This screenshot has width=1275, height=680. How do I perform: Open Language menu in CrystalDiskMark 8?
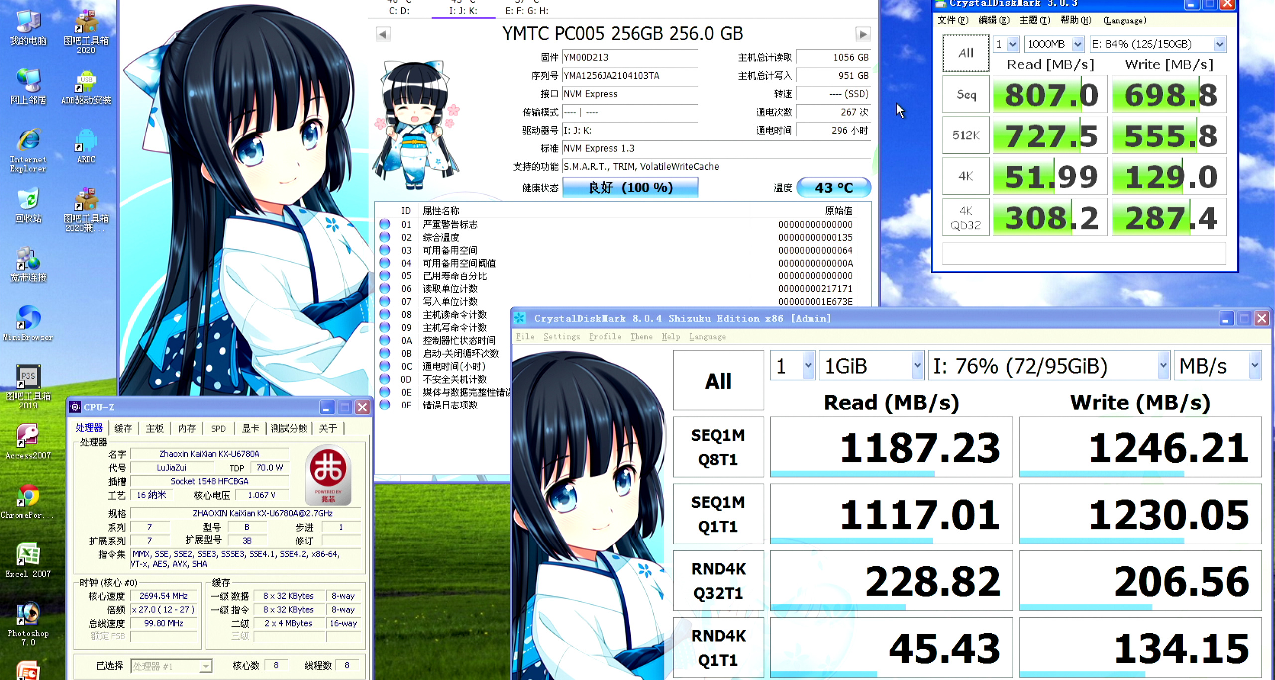coord(708,337)
